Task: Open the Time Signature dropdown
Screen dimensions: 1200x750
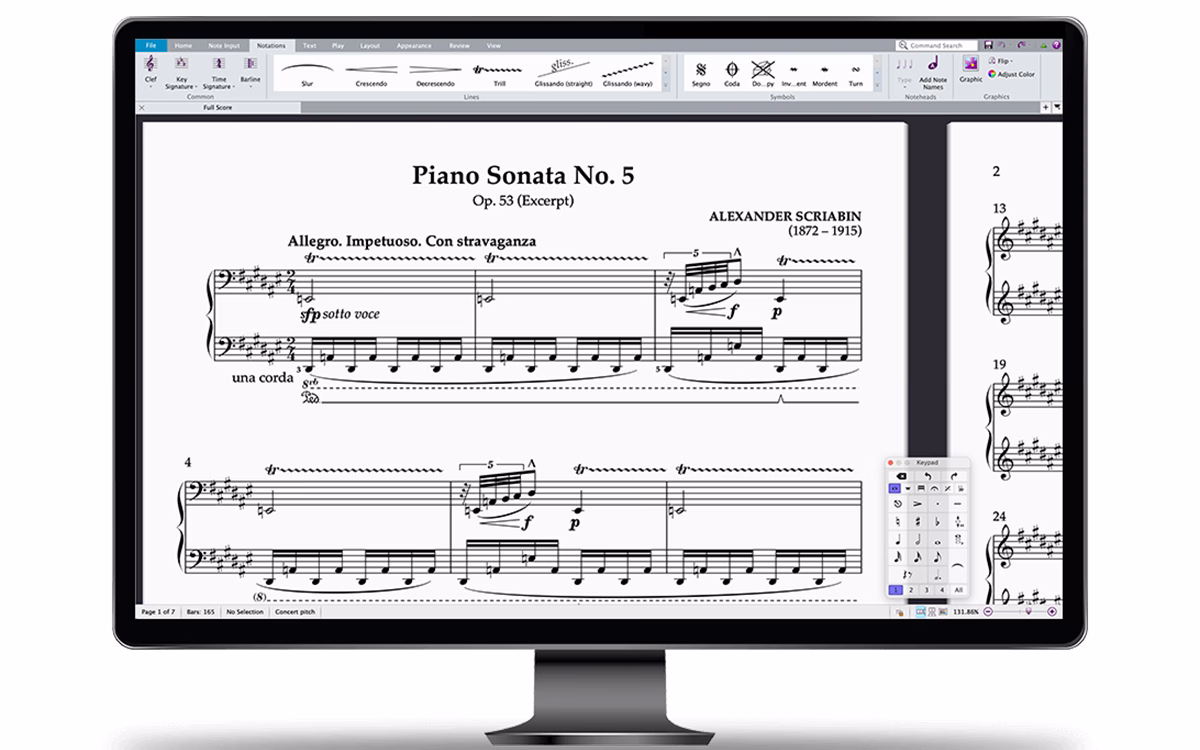Action: point(219,72)
